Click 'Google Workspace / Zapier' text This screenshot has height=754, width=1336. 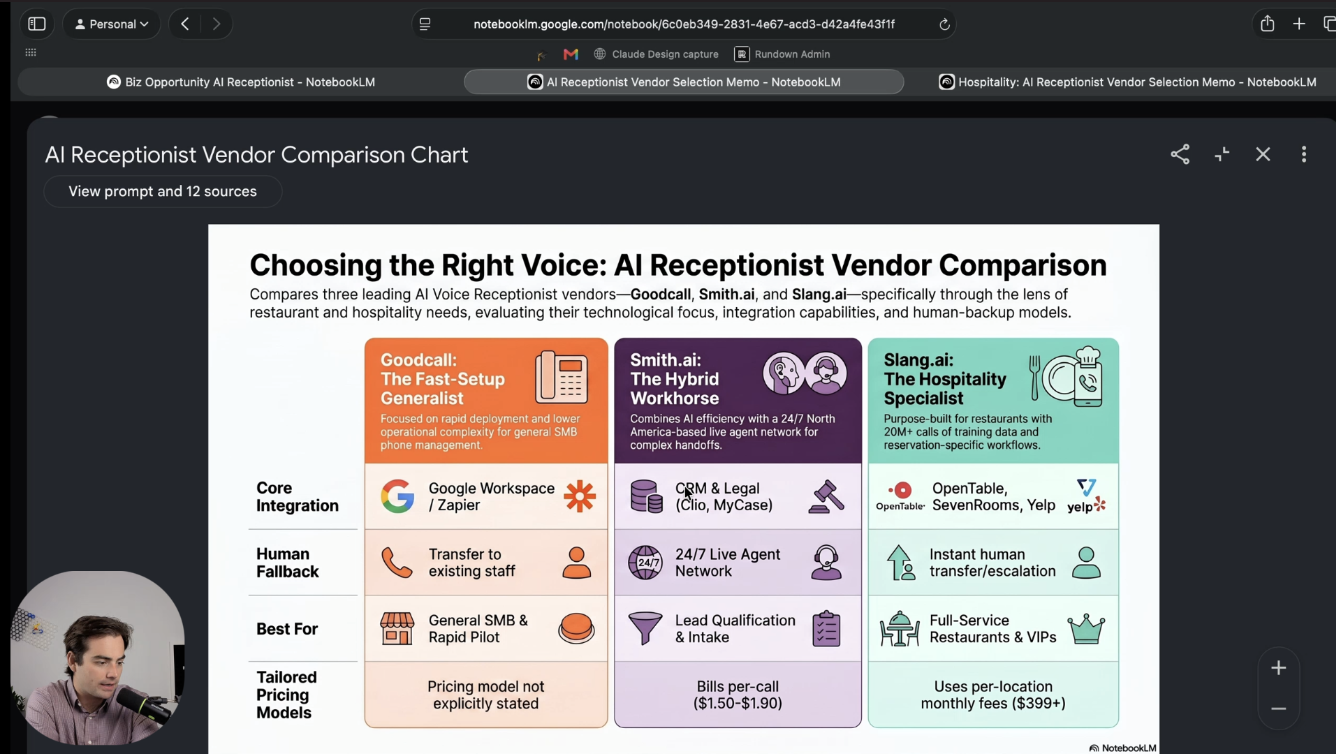coord(491,497)
